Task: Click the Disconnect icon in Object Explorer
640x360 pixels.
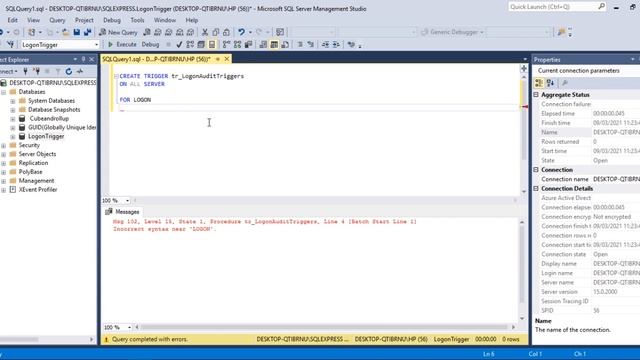Action: pos(36,71)
